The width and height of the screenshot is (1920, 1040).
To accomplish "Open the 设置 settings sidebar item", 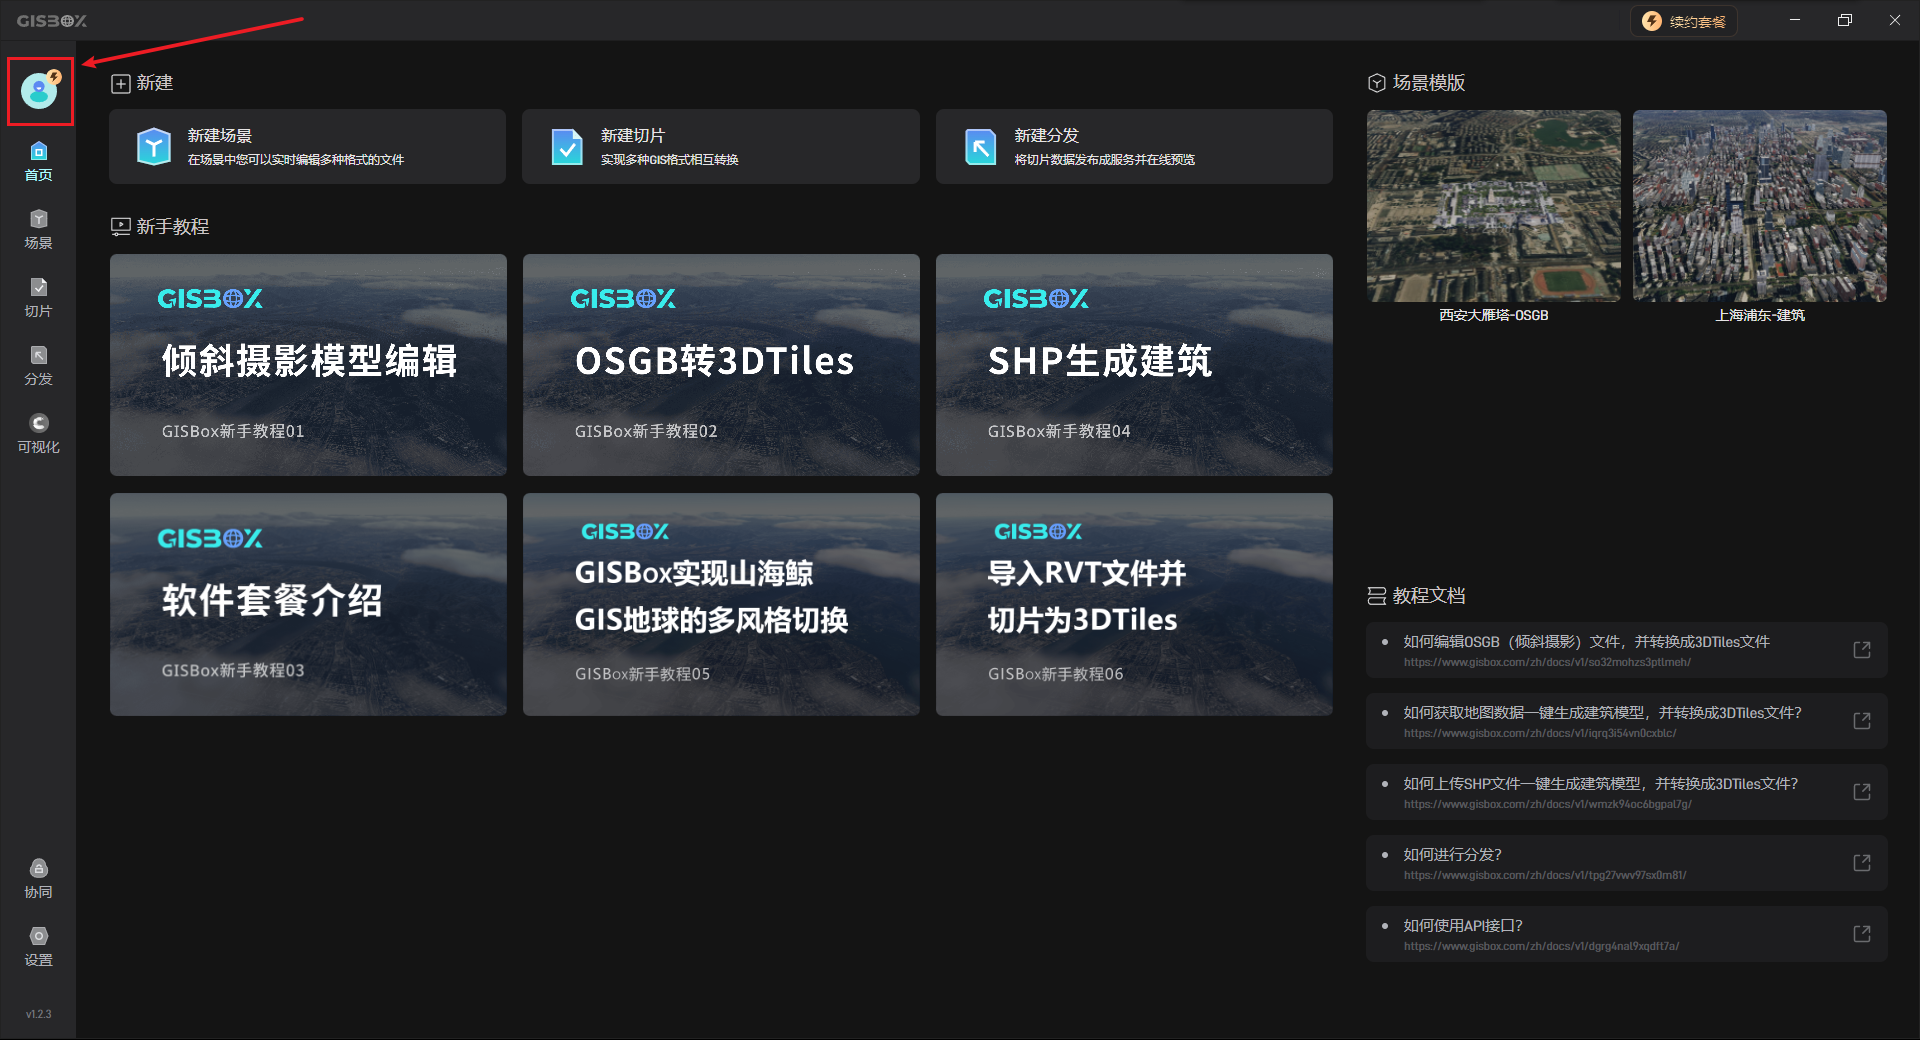I will [38, 947].
